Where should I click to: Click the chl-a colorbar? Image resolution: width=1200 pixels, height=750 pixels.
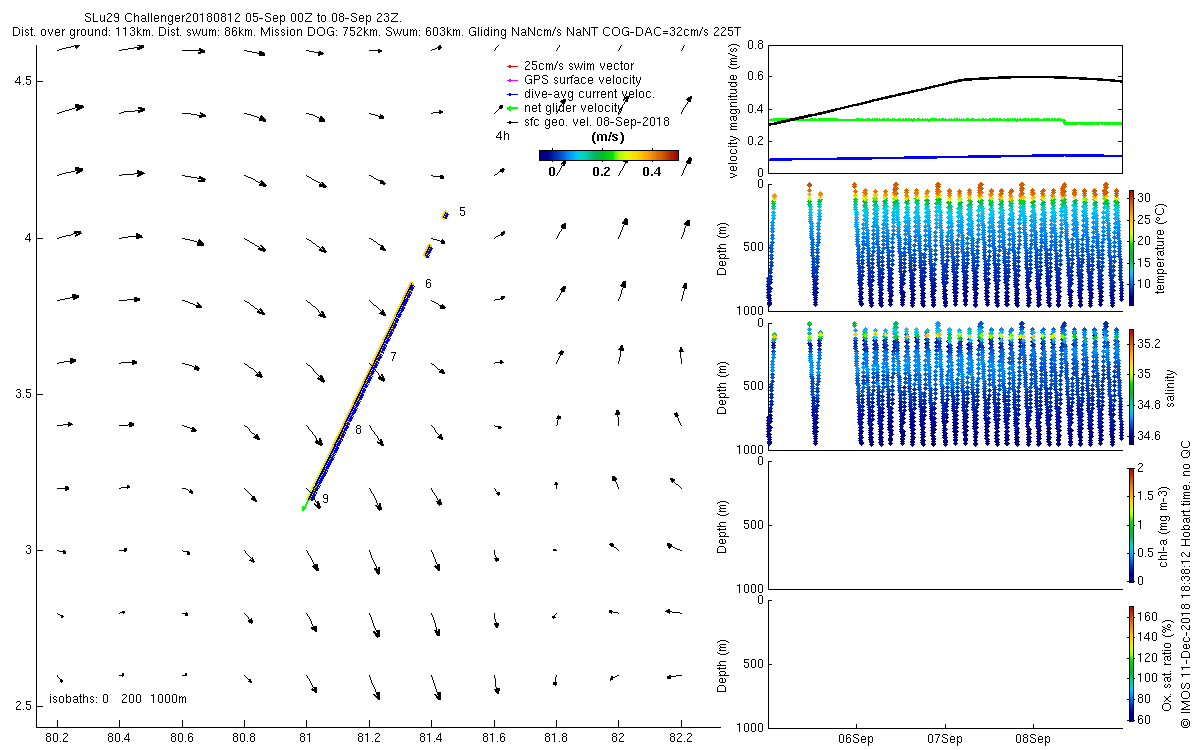click(1131, 525)
